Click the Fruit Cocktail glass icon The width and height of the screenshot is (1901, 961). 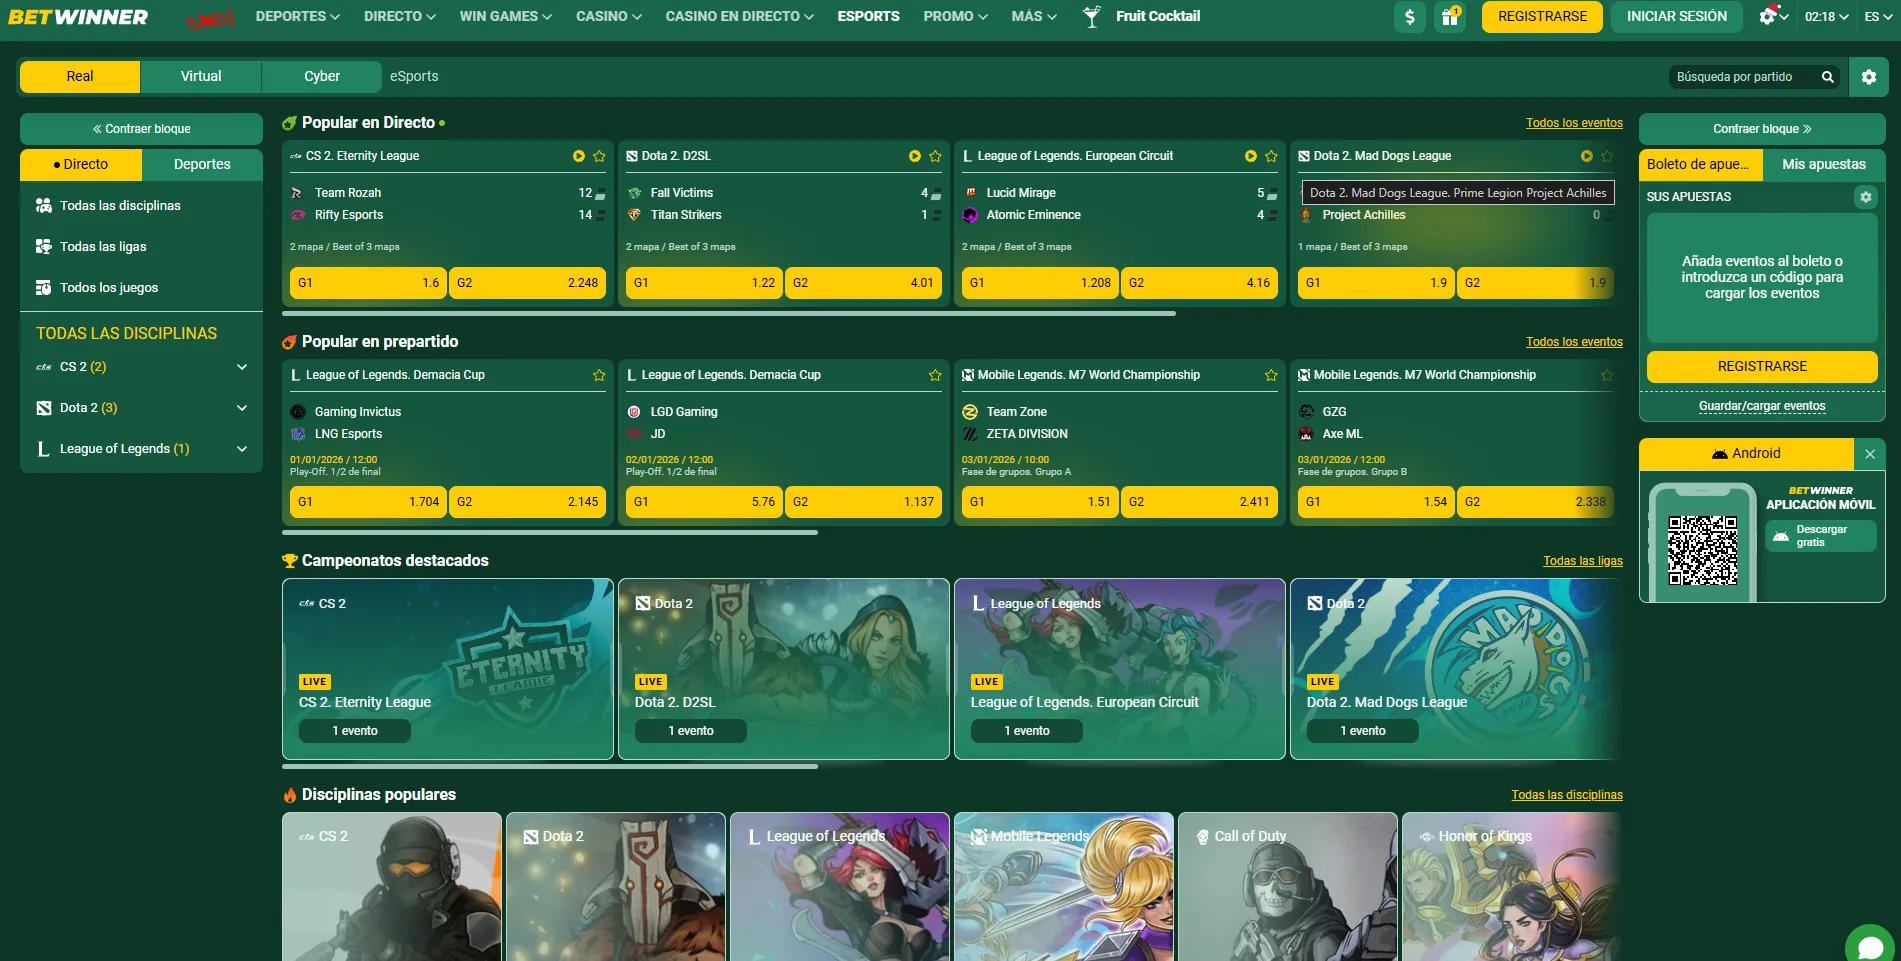click(x=1092, y=16)
